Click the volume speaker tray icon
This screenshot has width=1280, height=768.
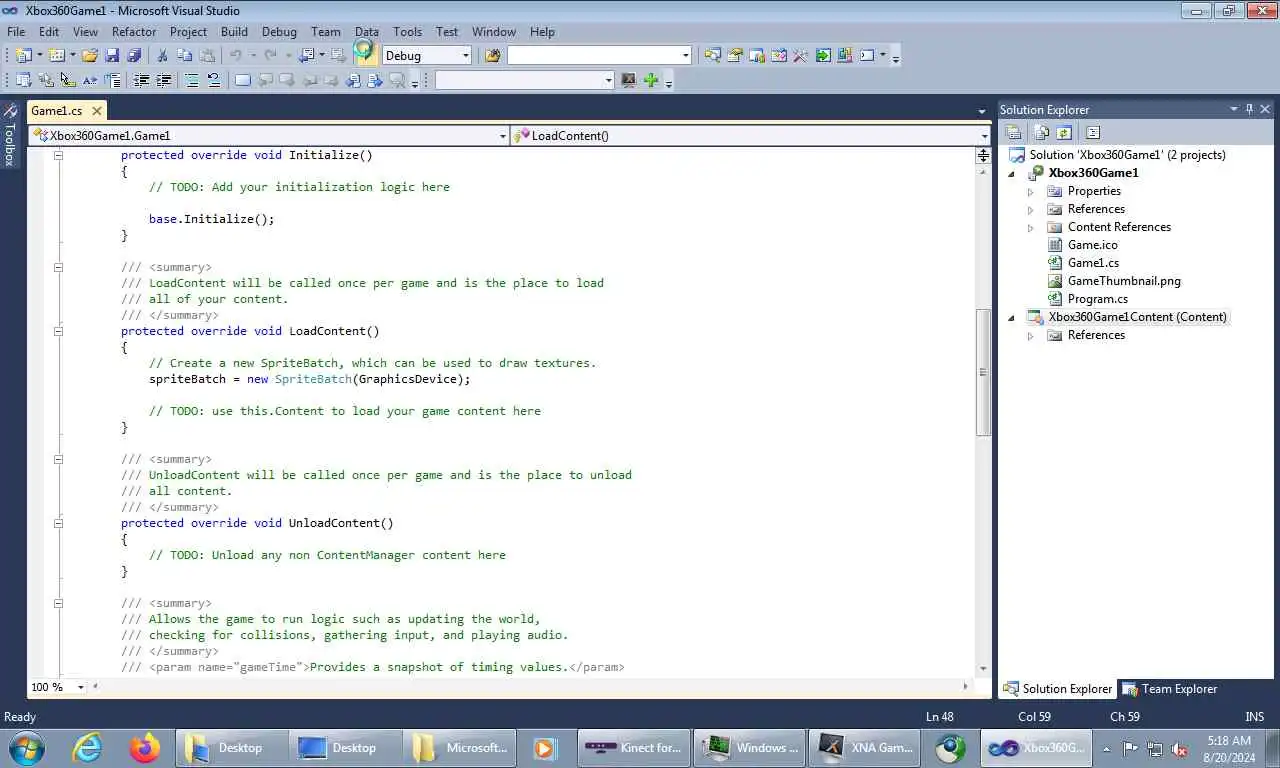[1180, 748]
